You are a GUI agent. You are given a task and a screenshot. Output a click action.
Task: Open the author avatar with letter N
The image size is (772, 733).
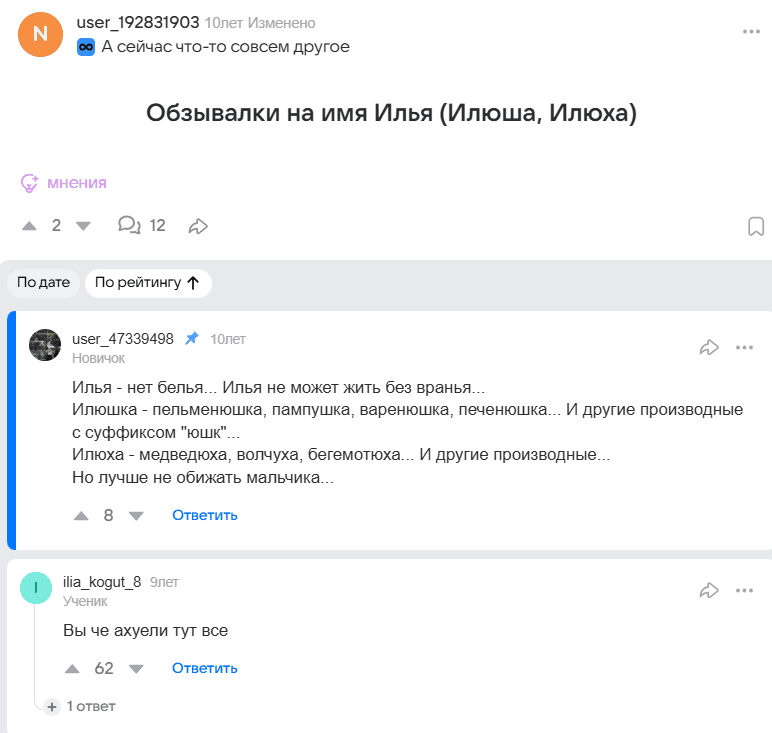[40, 34]
